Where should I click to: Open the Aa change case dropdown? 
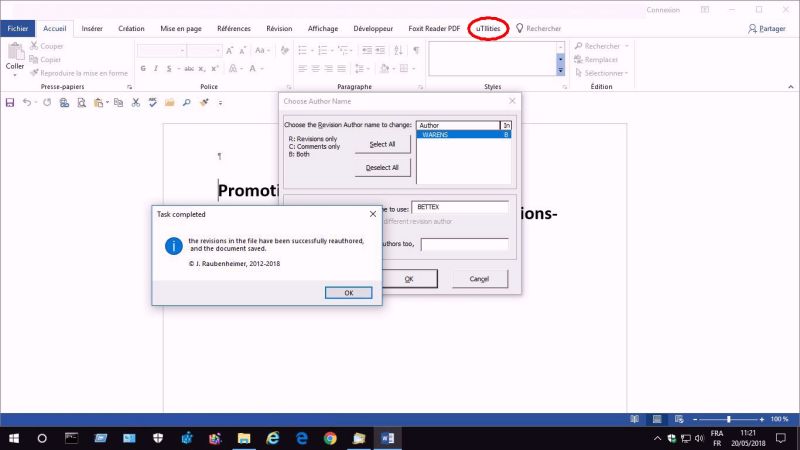point(262,50)
